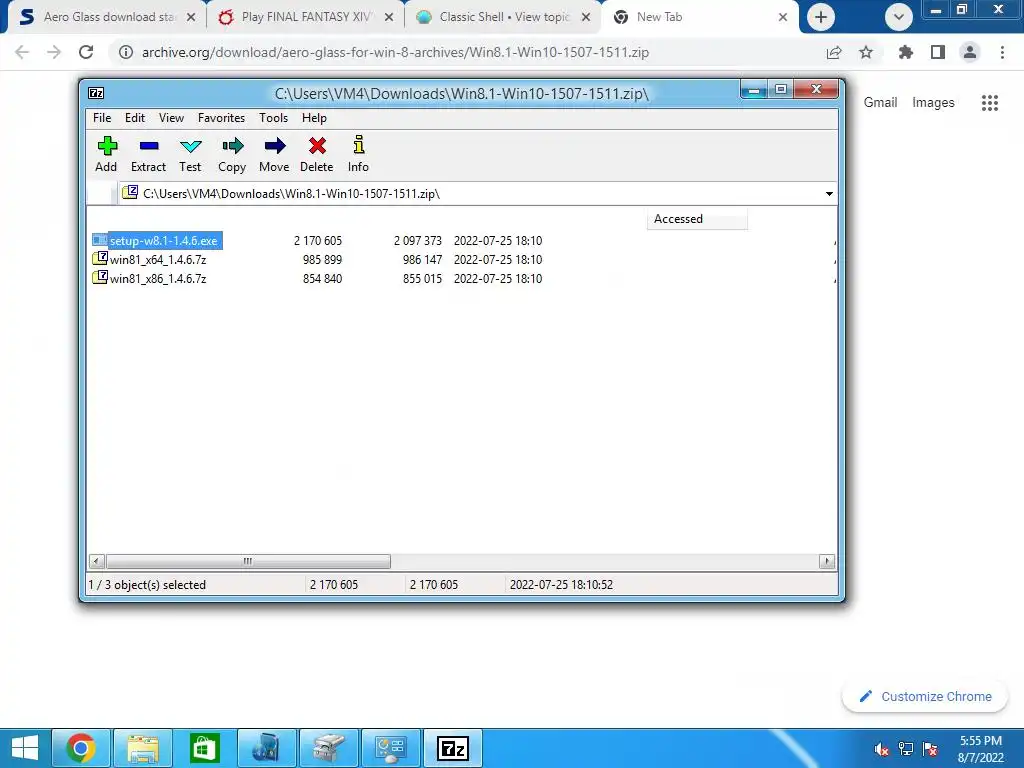Click the network tray icon
The image size is (1024, 768).
point(906,749)
